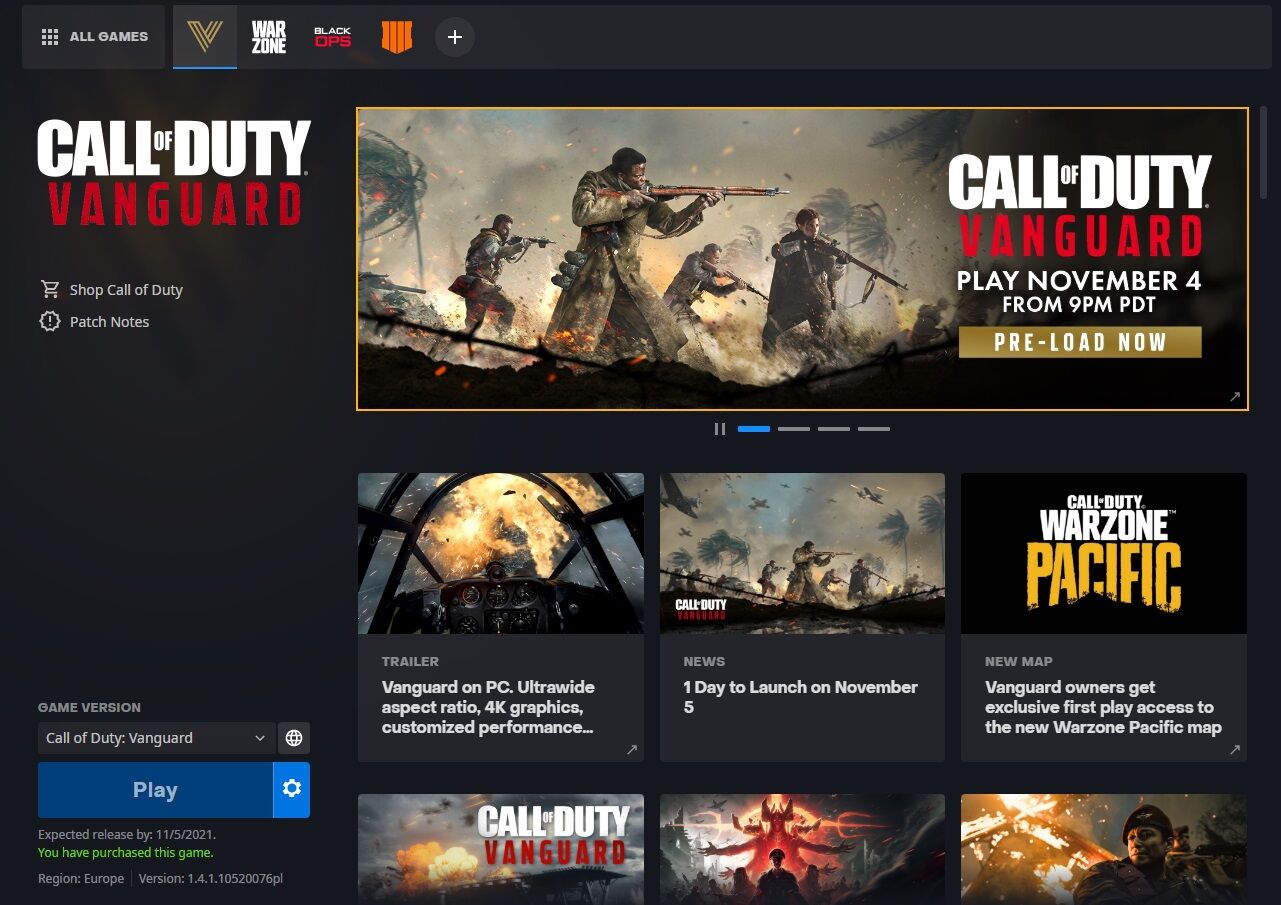Open Patch Notes link

point(109,322)
